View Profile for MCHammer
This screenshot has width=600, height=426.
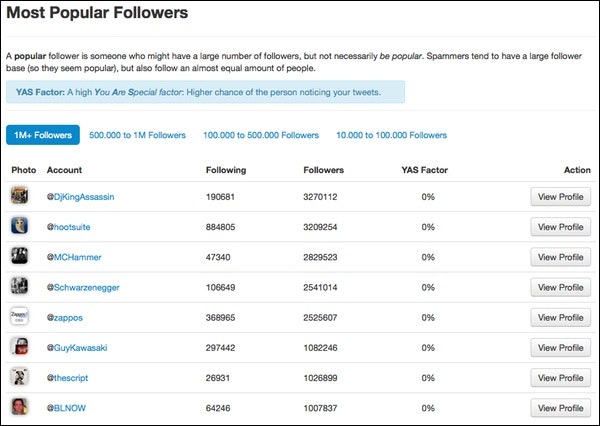[x=561, y=257]
